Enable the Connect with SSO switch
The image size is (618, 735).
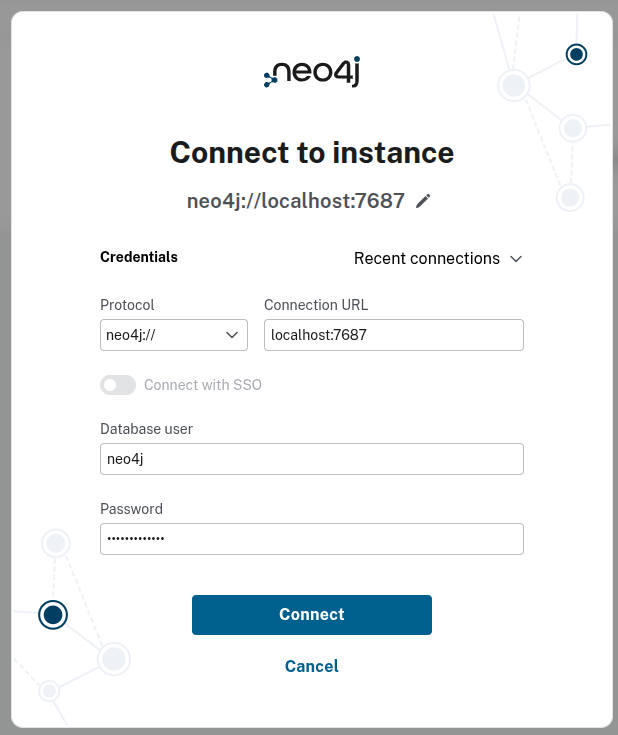(117, 385)
